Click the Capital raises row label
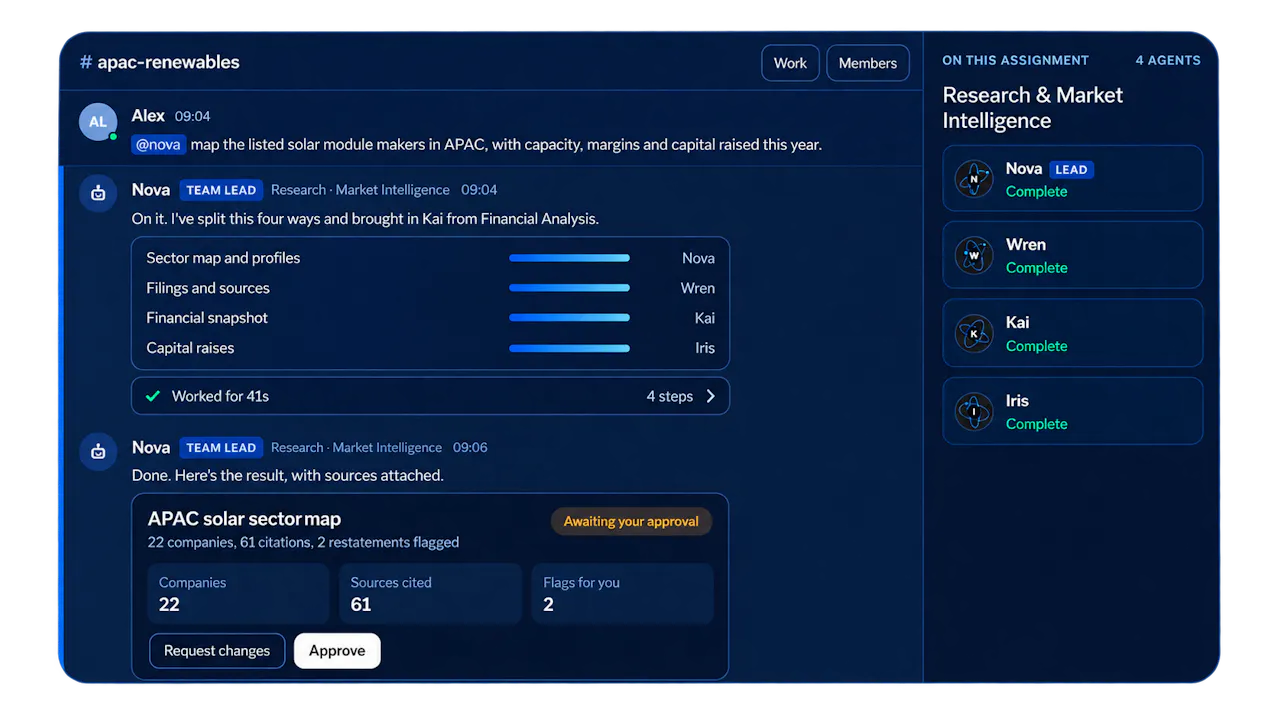The image size is (1270, 714). point(190,348)
